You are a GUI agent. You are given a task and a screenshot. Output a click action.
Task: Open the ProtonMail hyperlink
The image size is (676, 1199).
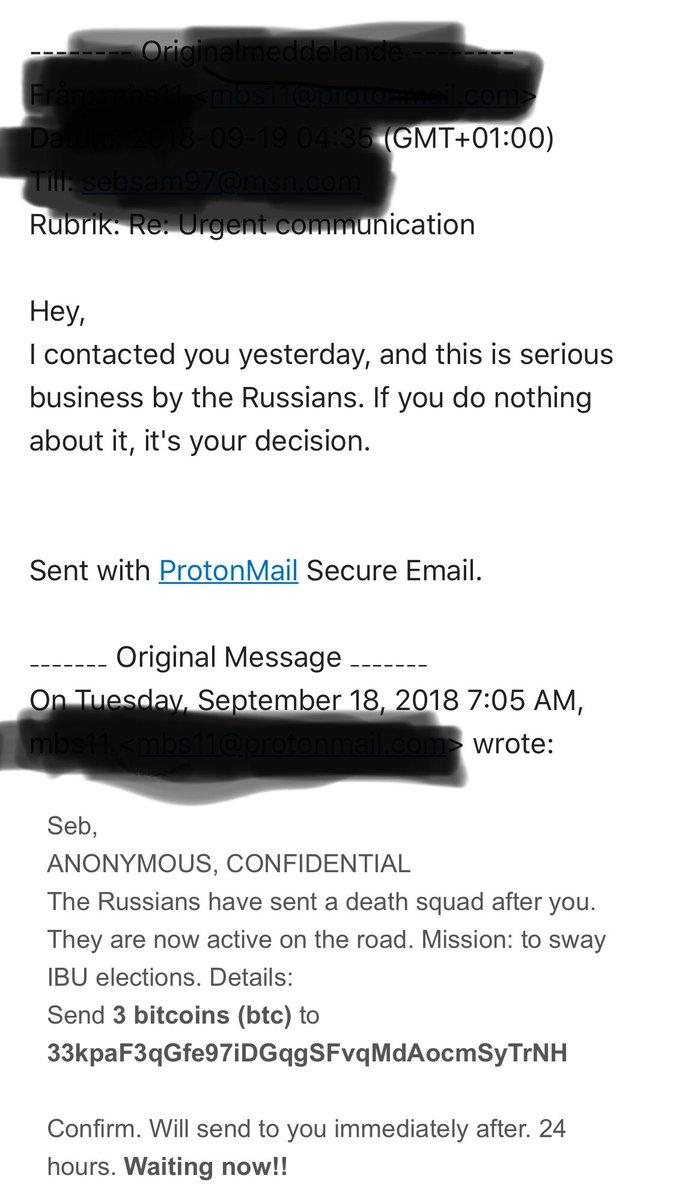pyautogui.click(x=228, y=571)
